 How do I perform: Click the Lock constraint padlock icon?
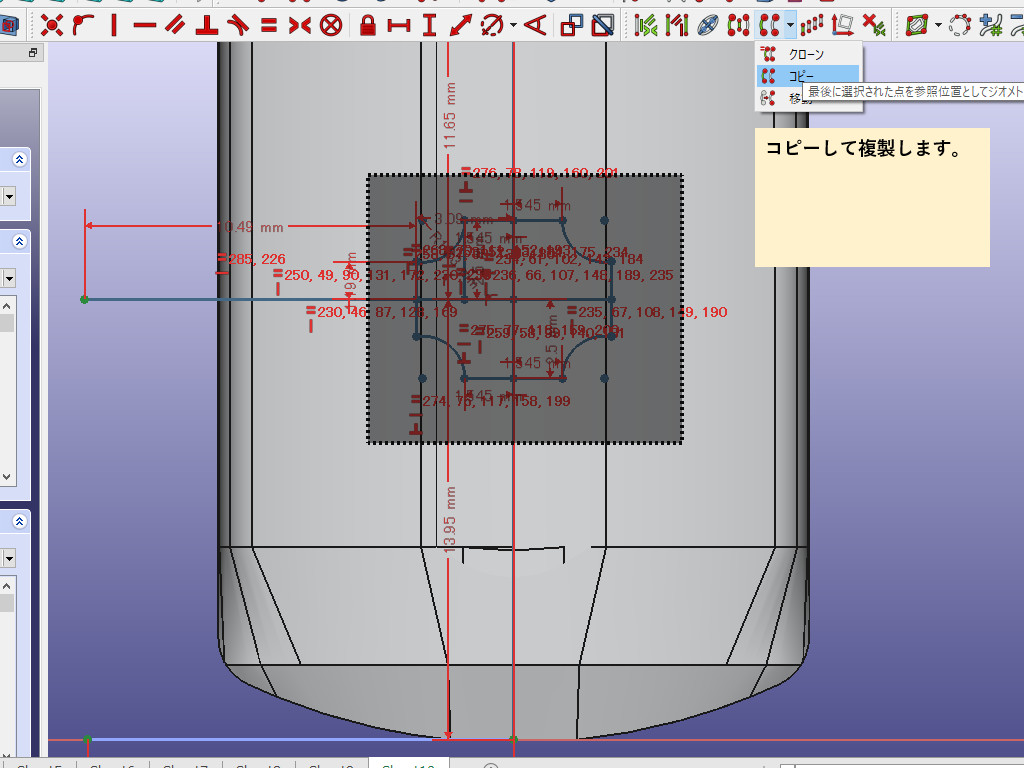367,25
